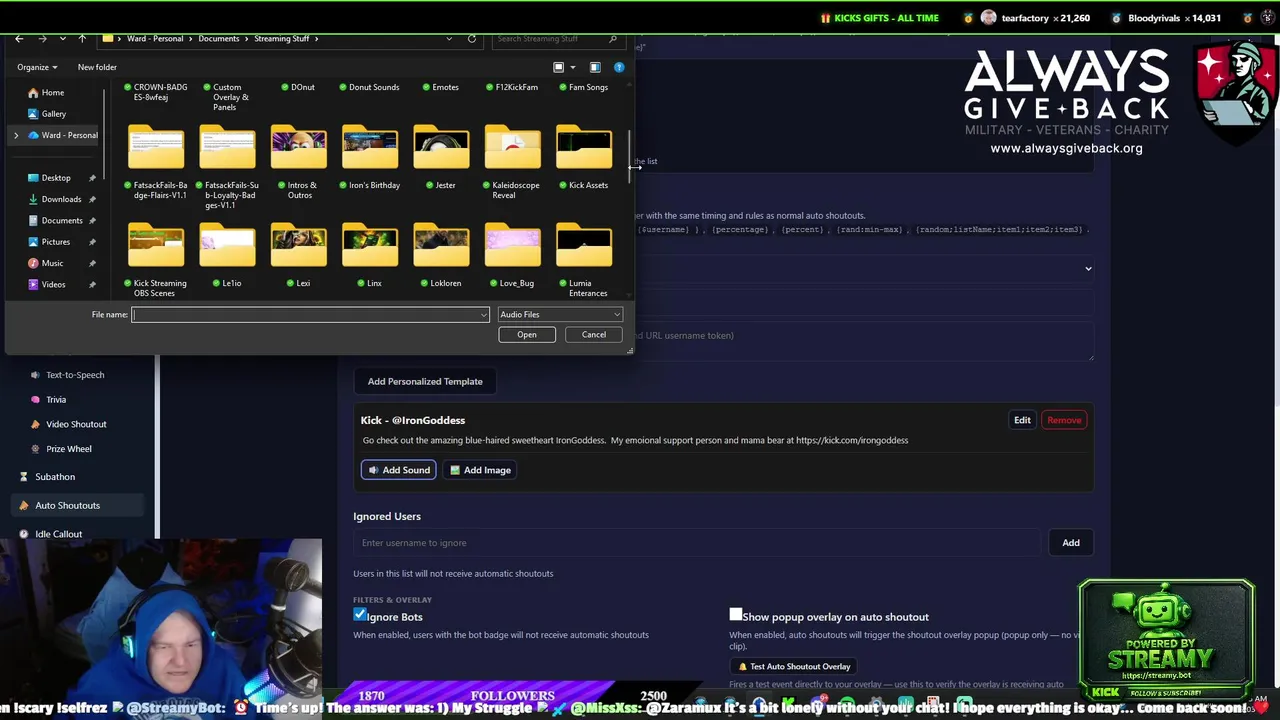Open the Idle Callout sidebar item
1280x720 pixels.
tap(59, 534)
